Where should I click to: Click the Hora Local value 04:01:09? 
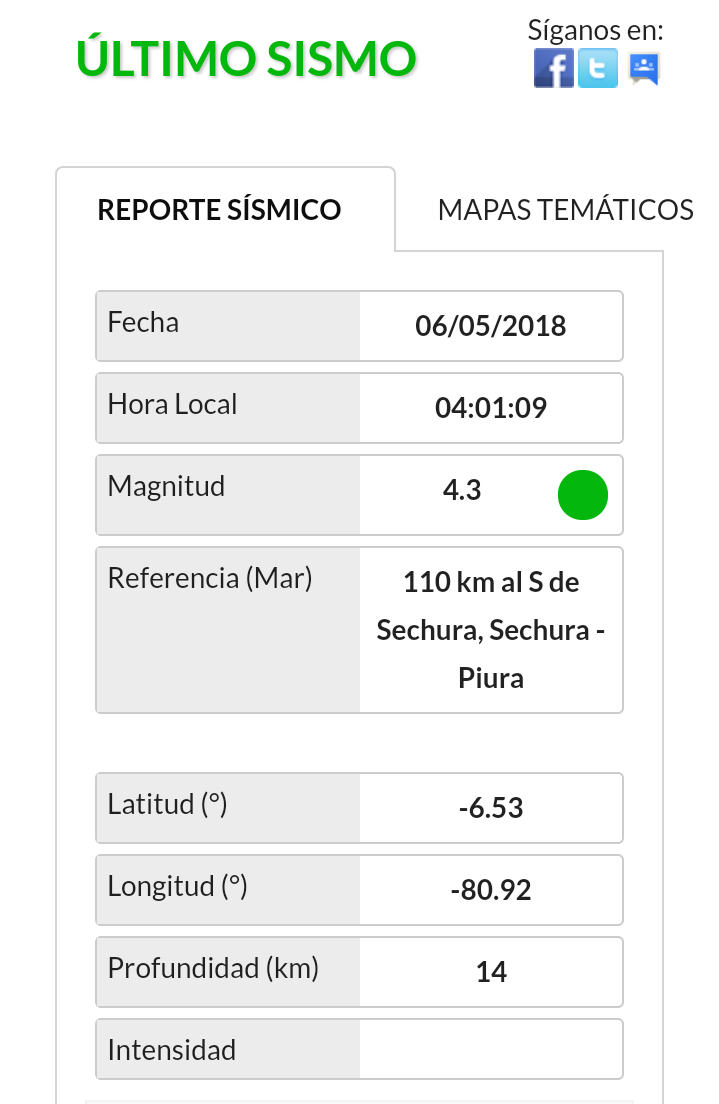tap(491, 408)
